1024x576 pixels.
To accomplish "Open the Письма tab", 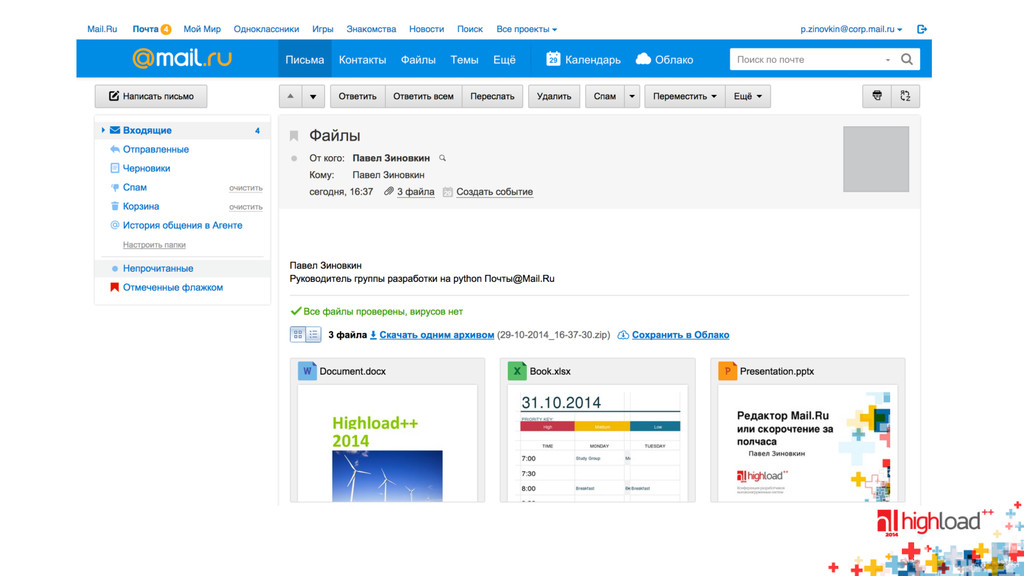I will pos(304,59).
